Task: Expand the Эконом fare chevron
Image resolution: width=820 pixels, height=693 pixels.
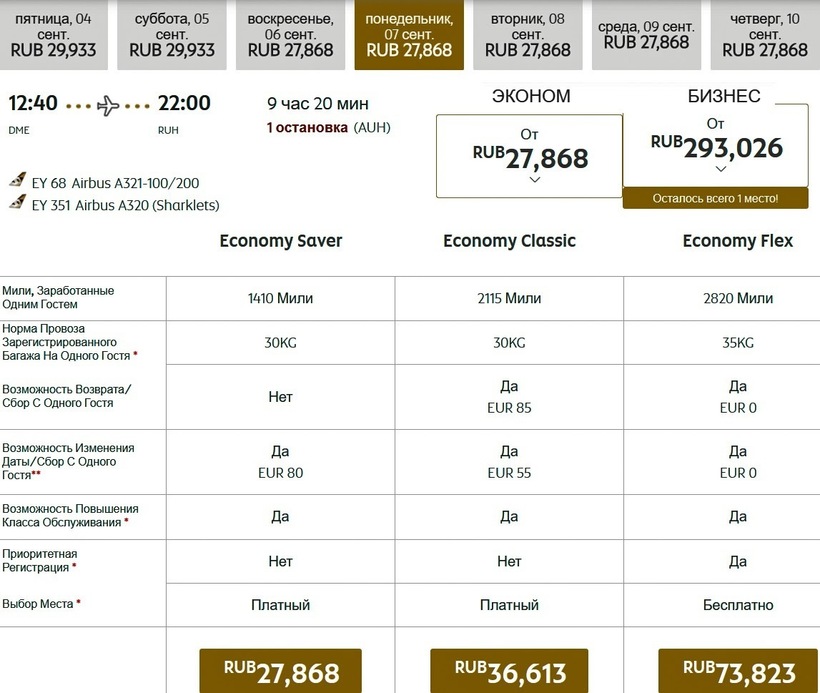Action: coord(534,180)
